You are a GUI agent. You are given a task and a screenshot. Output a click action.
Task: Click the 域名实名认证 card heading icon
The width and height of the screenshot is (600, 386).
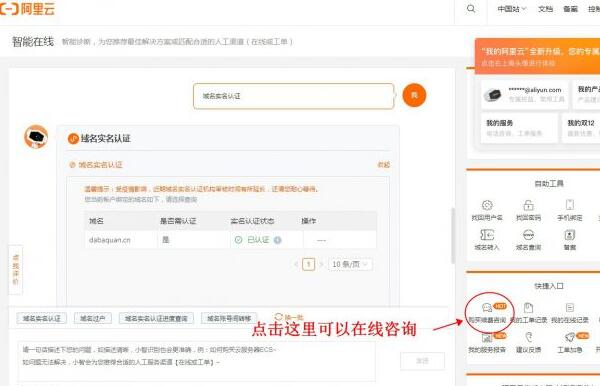coord(73,138)
